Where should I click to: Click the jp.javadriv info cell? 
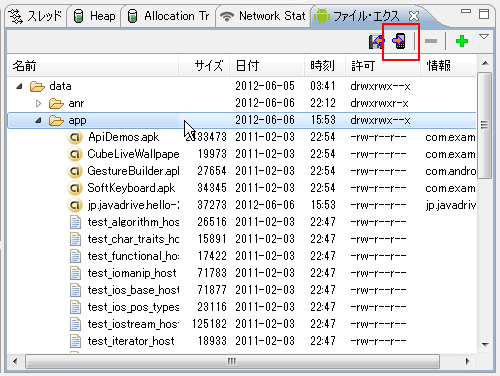coord(450,205)
